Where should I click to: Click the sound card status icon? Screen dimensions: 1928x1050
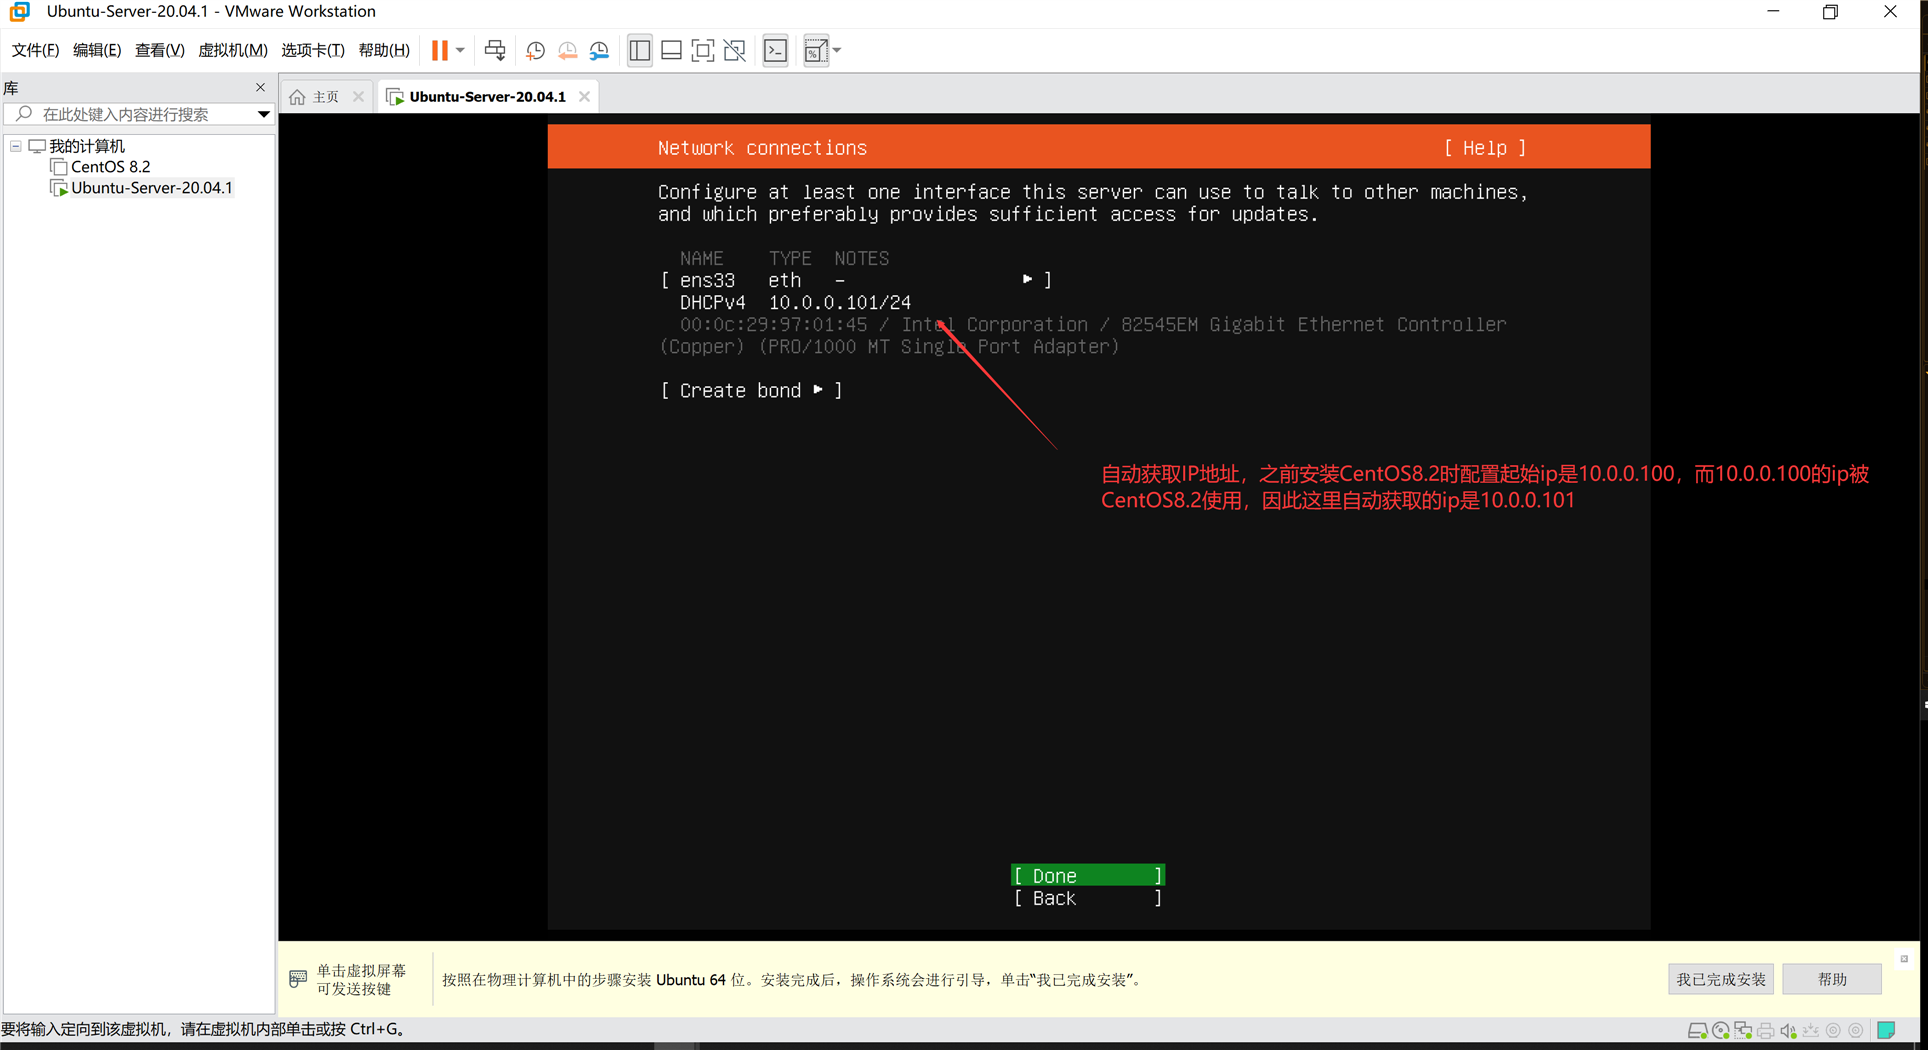(x=1789, y=1031)
